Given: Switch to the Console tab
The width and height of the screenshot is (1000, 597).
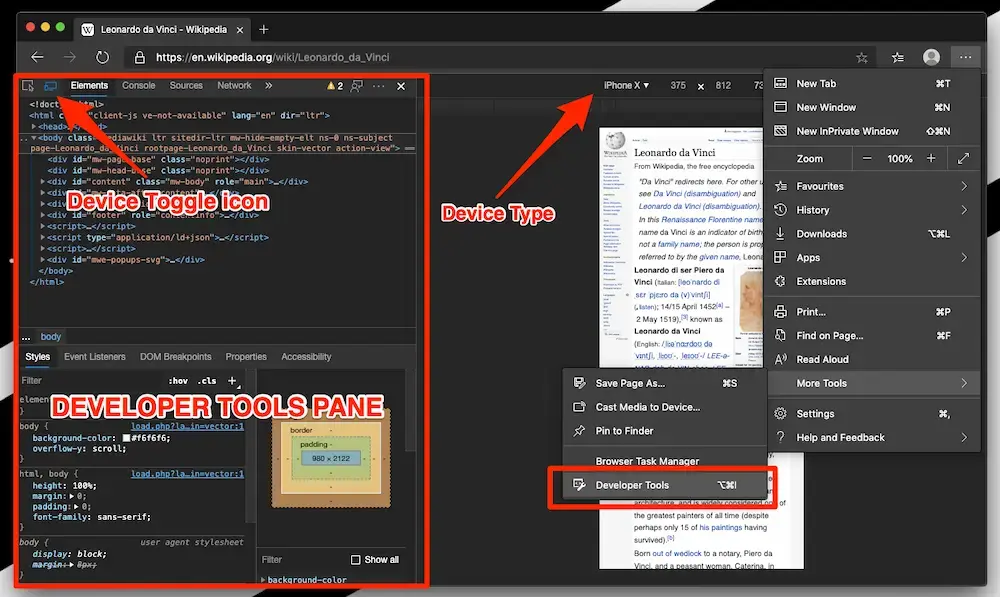Looking at the screenshot, I should [x=139, y=86].
